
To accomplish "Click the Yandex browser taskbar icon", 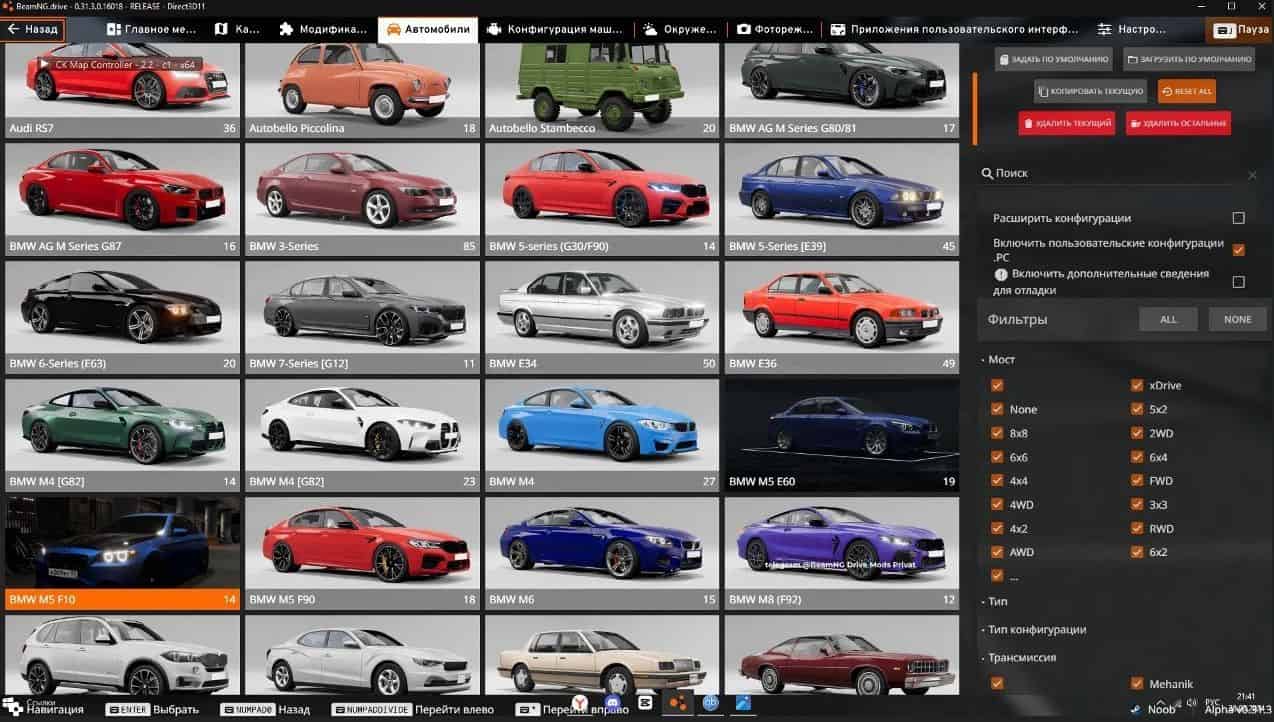I will (579, 704).
